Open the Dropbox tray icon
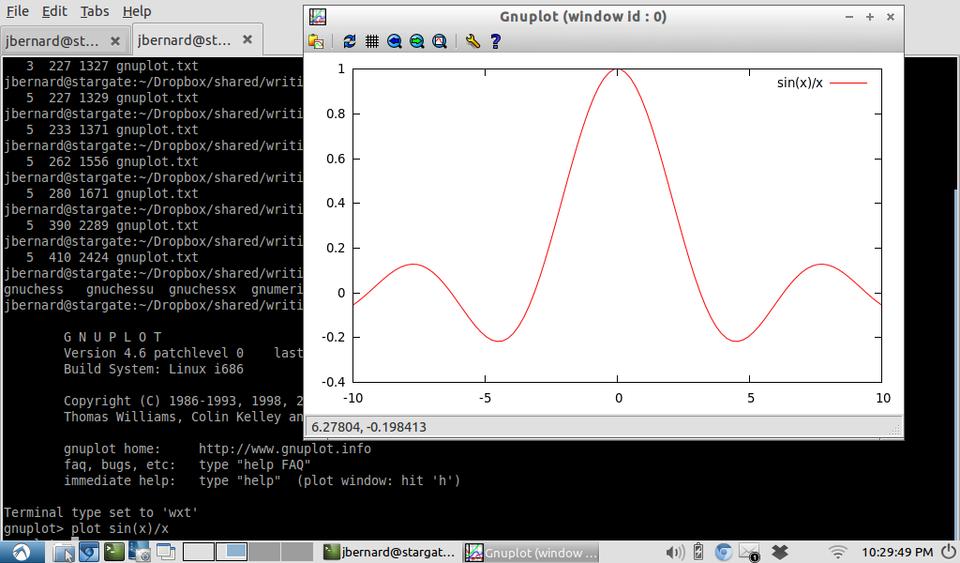This screenshot has width=960, height=563. [x=782, y=552]
